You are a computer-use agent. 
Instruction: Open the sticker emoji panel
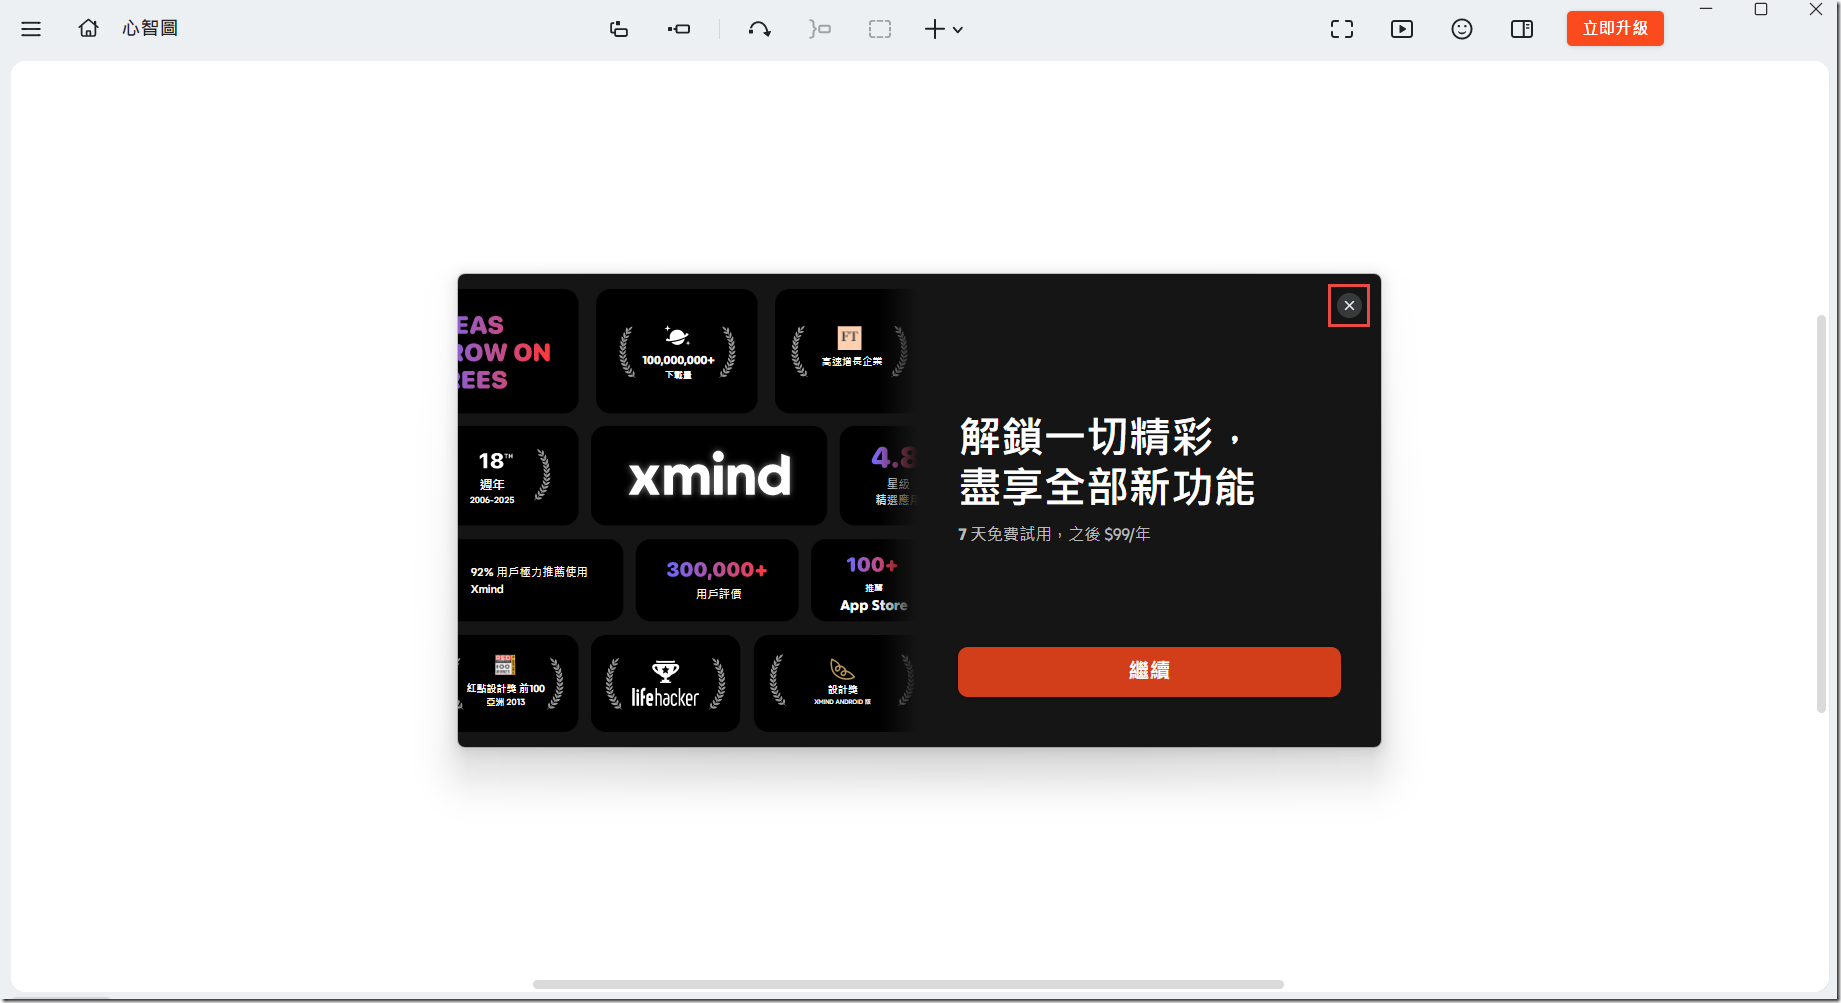click(1462, 29)
